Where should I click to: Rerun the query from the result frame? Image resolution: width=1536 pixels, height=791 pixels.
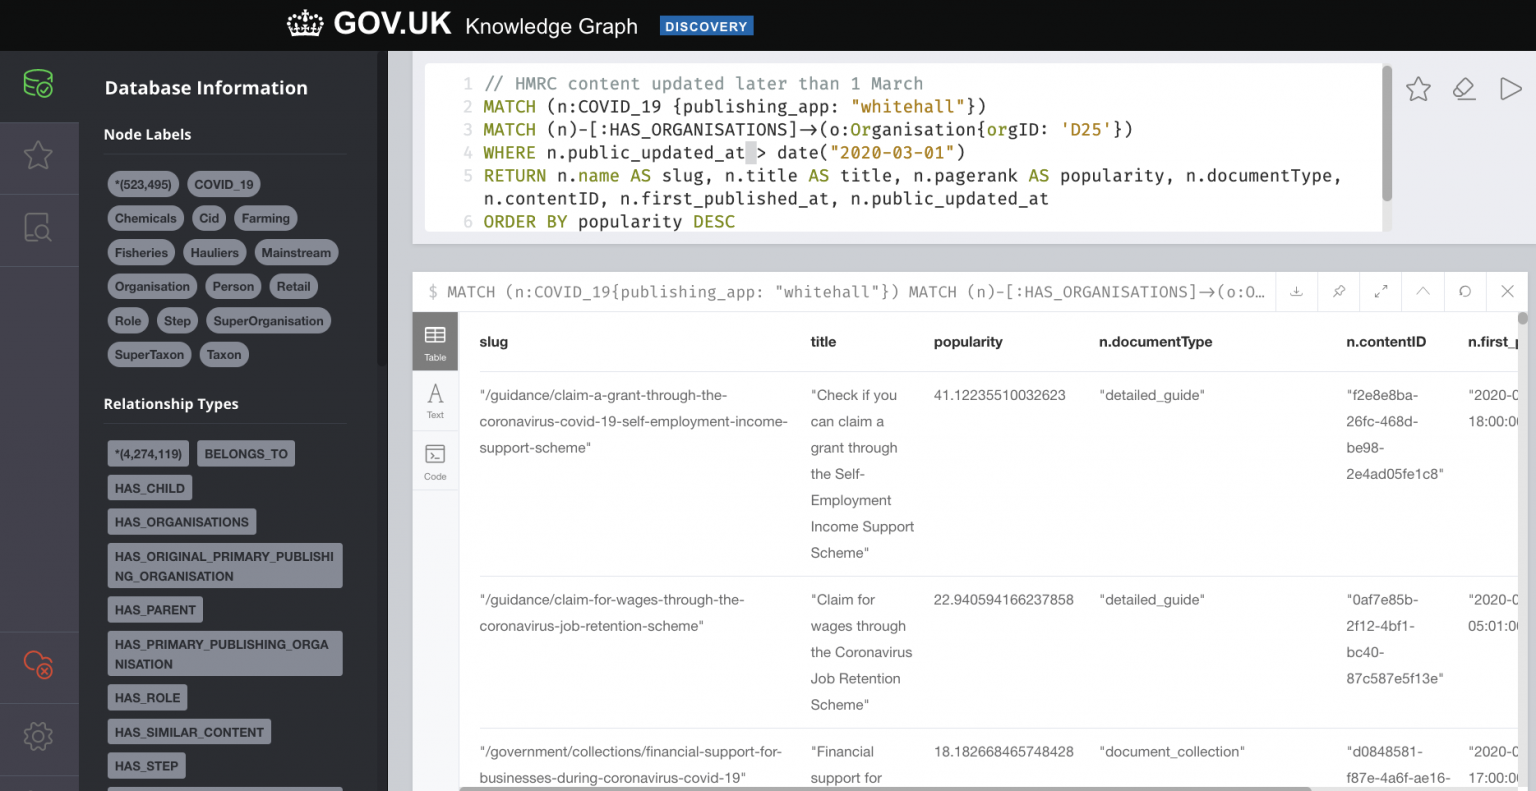(1464, 291)
